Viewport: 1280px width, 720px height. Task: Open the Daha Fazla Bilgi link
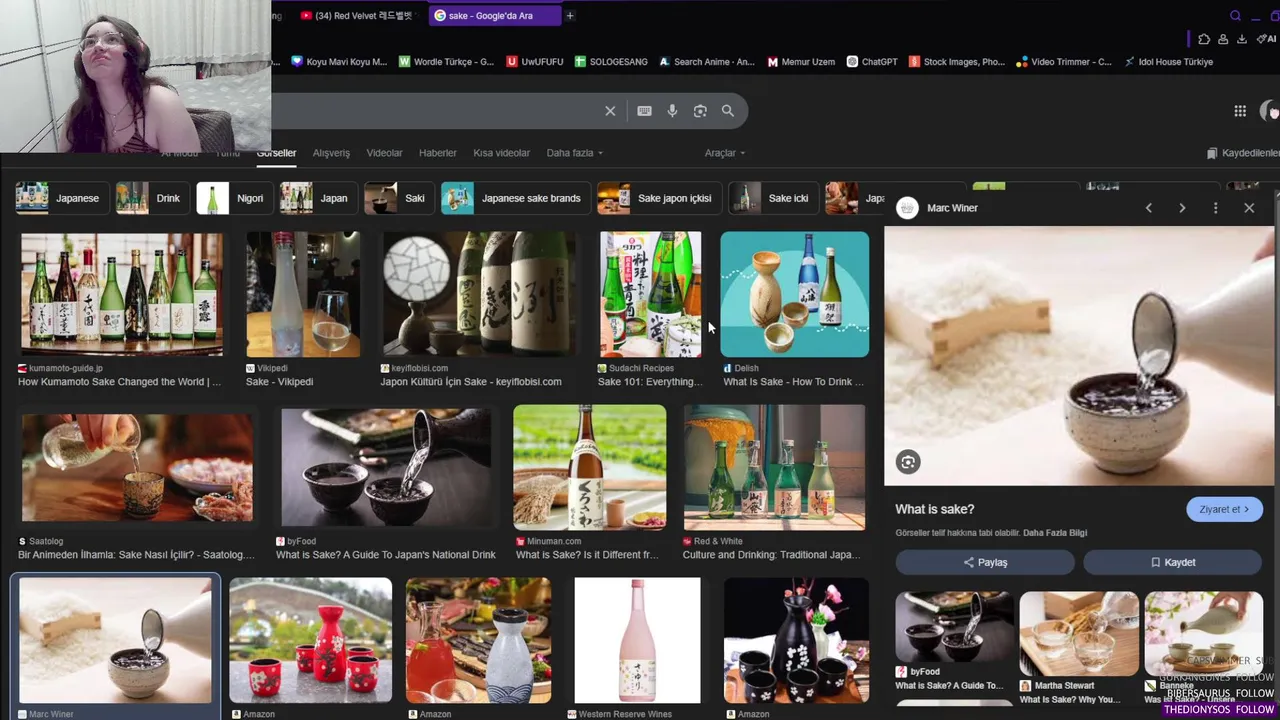[1055, 533]
